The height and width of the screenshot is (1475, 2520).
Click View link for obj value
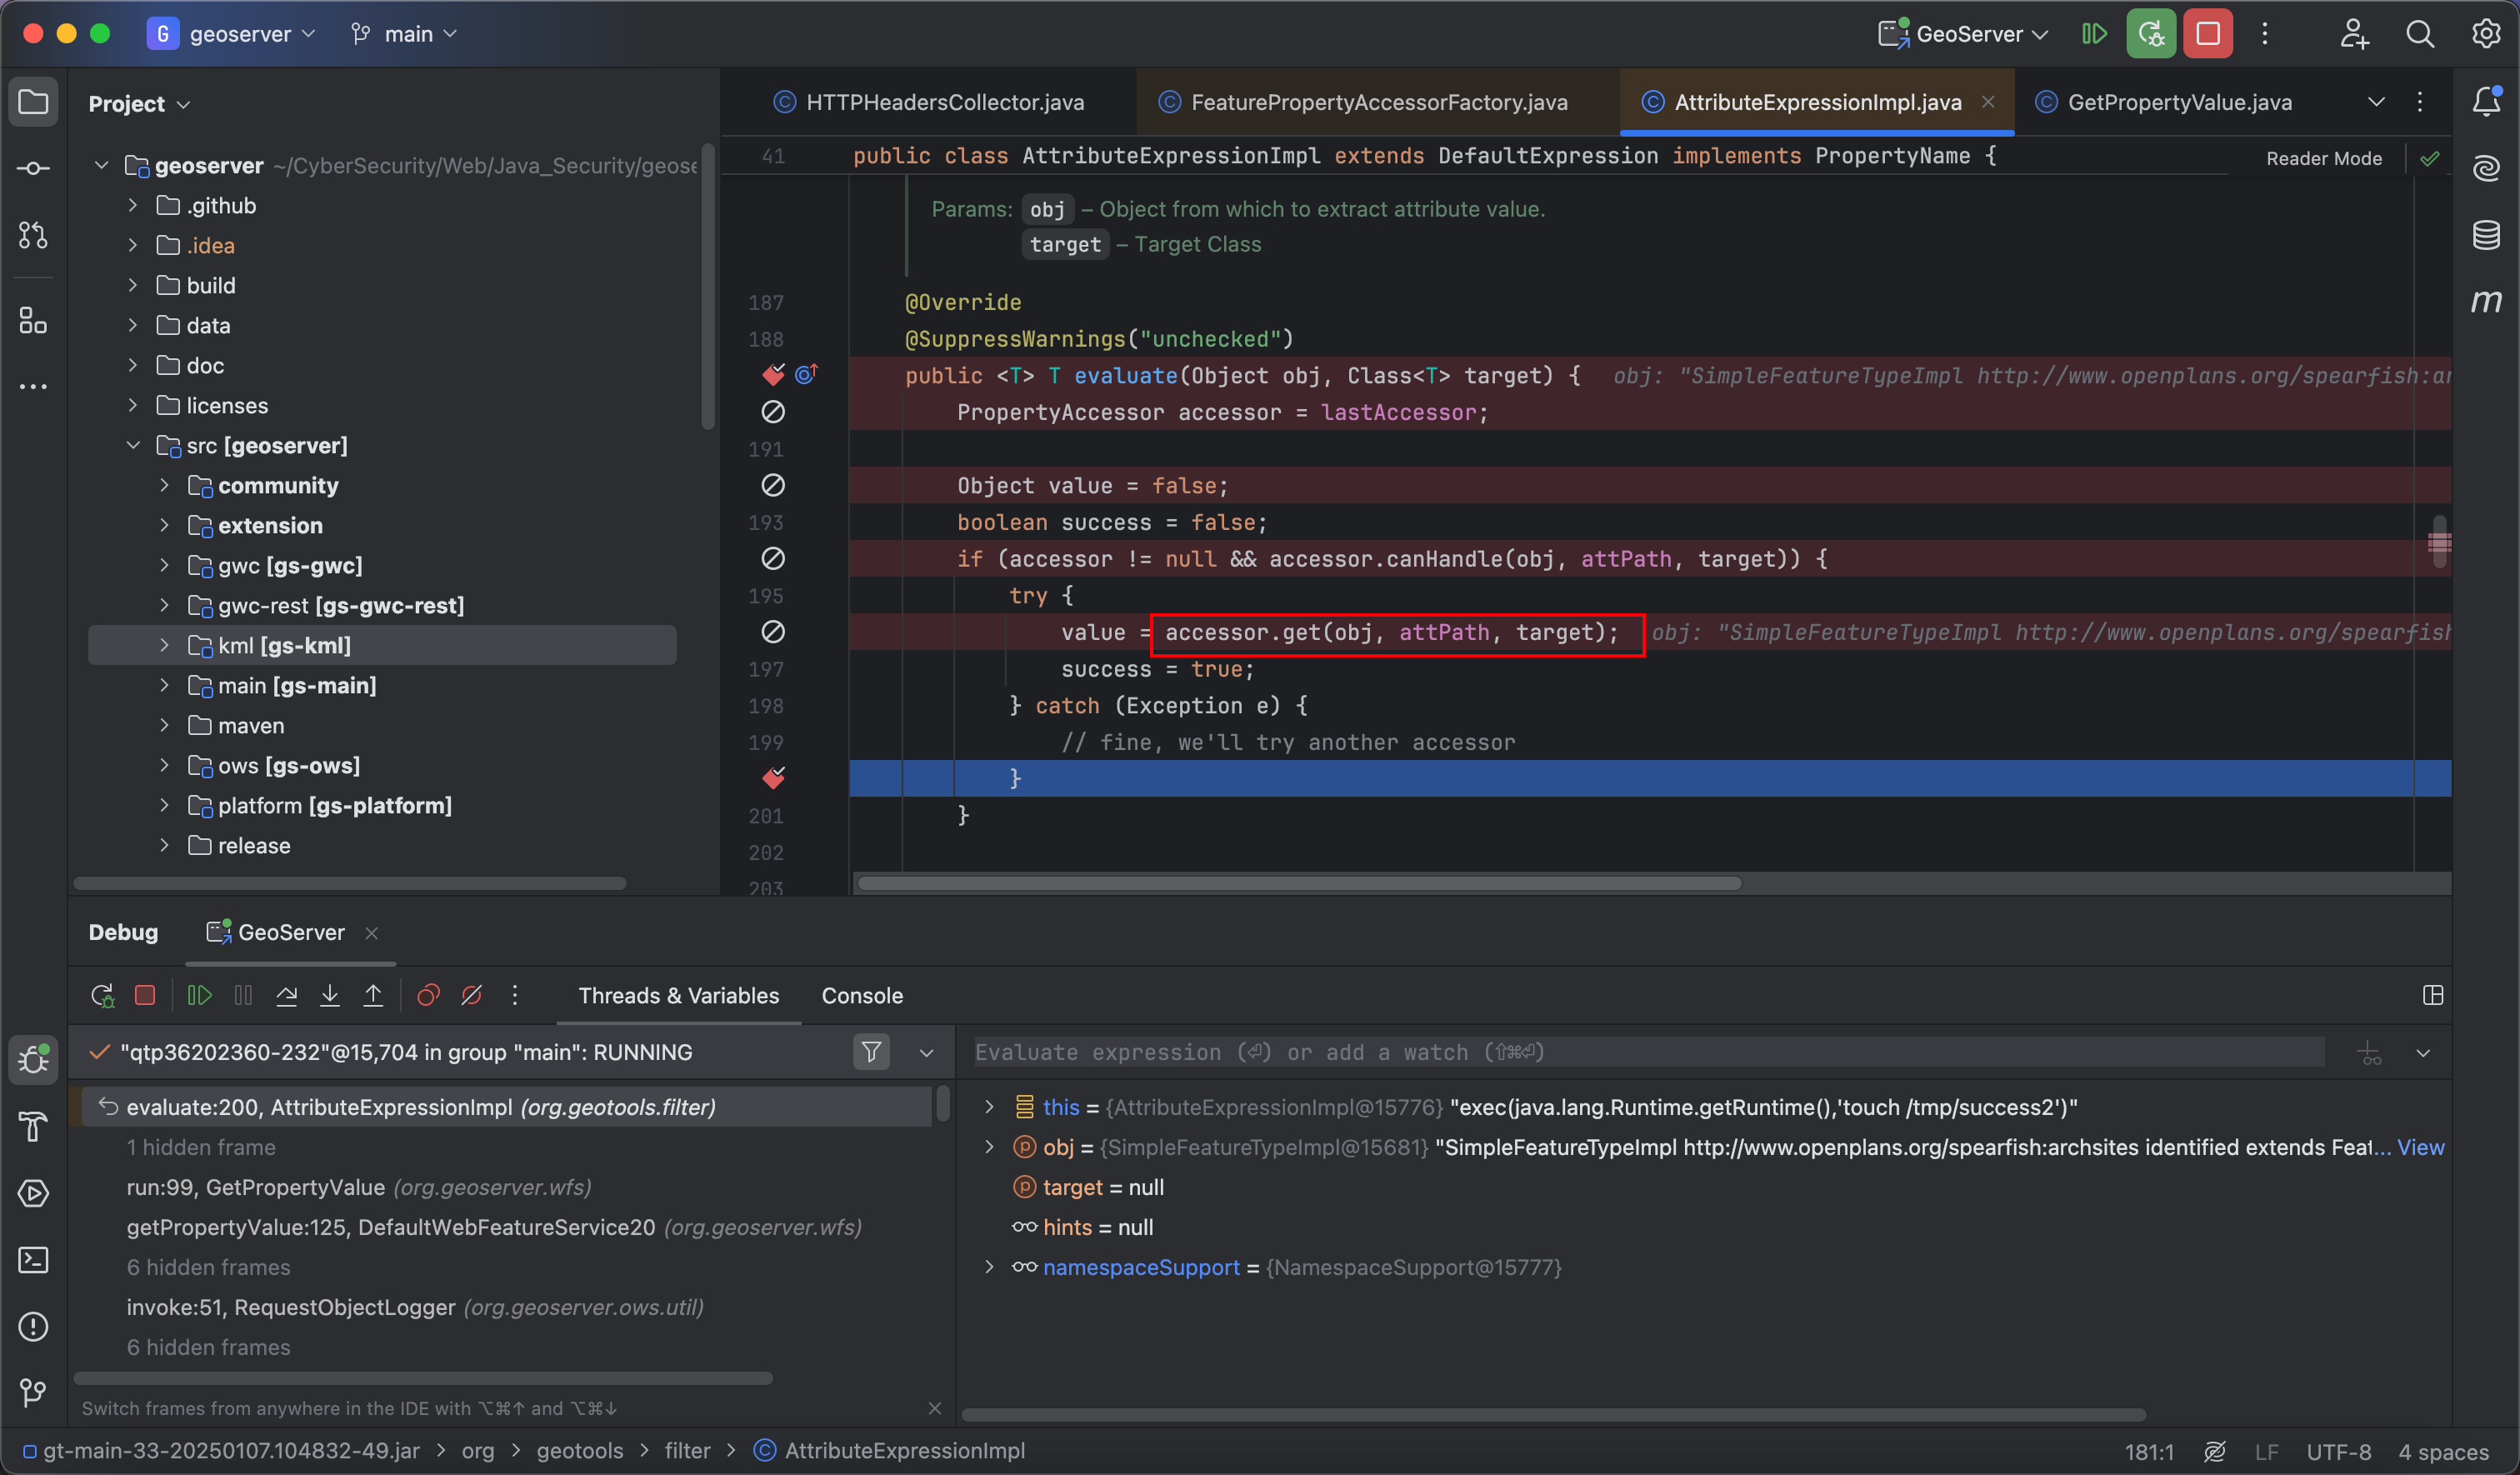click(2420, 1147)
